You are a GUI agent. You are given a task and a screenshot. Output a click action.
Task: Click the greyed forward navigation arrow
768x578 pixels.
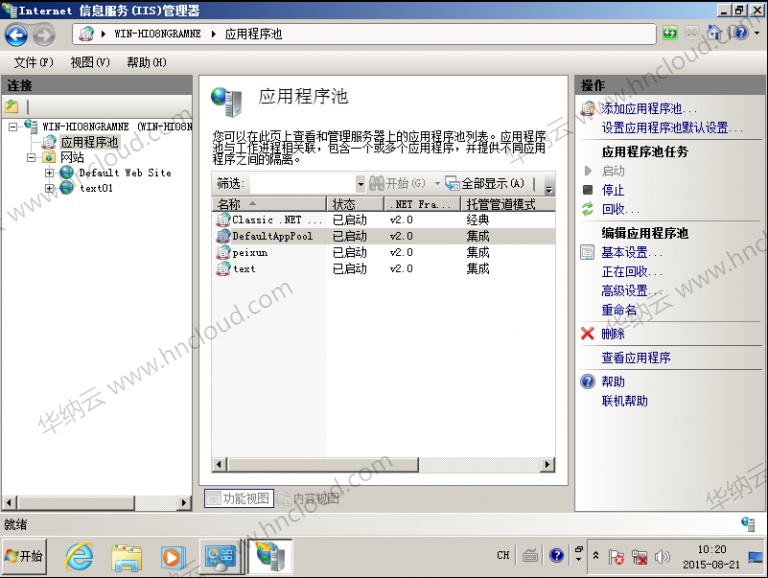coord(44,35)
